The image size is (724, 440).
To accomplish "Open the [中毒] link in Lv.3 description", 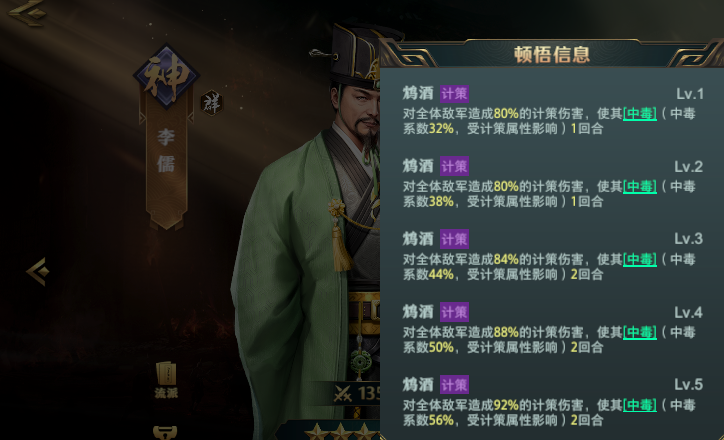I will pyautogui.click(x=640, y=259).
